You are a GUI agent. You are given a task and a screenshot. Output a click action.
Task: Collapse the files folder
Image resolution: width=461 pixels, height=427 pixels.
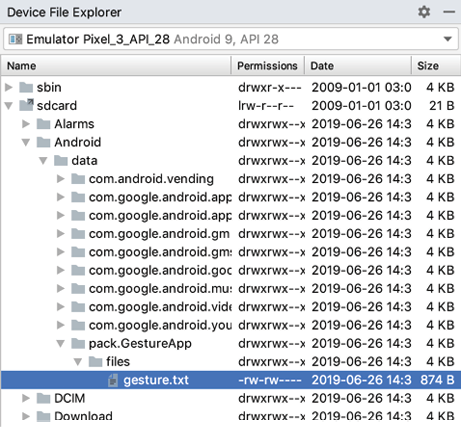78,362
